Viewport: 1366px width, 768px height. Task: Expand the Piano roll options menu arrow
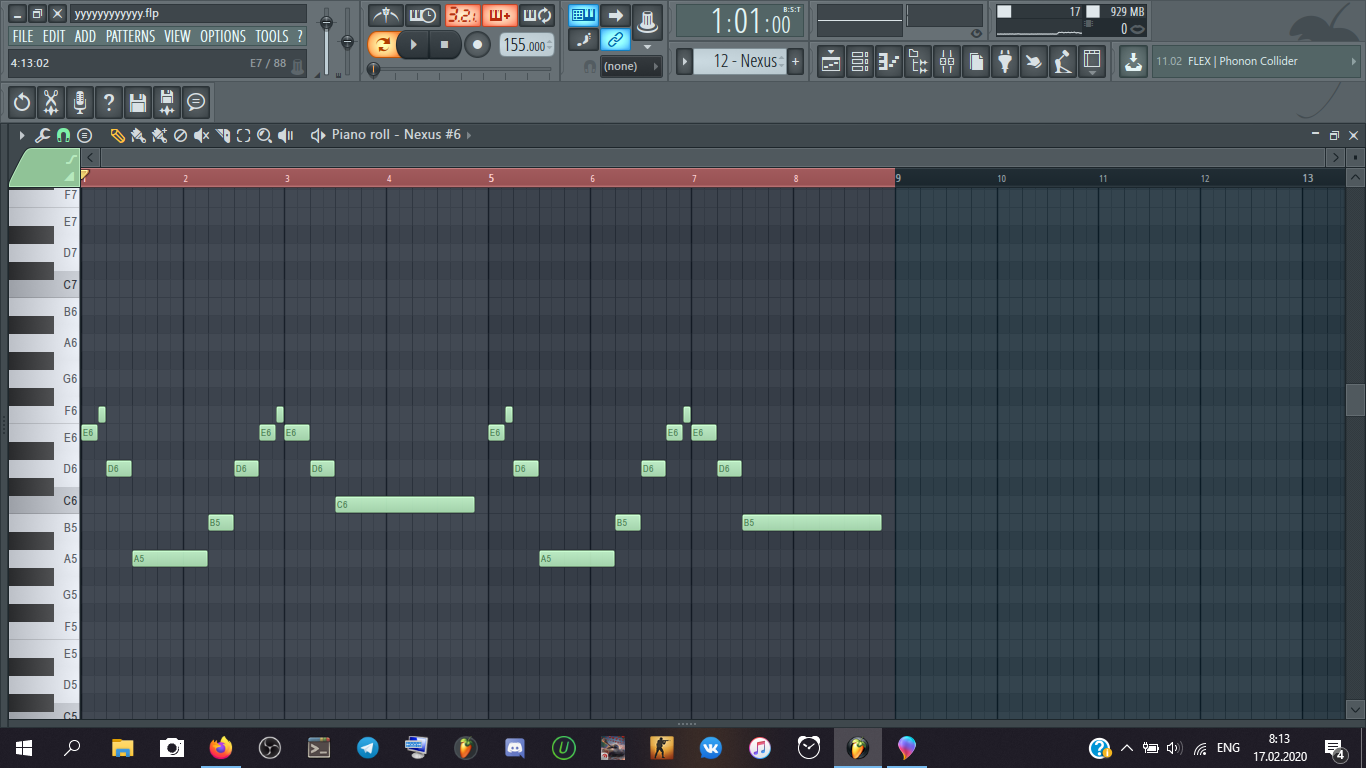pyautogui.click(x=22, y=135)
